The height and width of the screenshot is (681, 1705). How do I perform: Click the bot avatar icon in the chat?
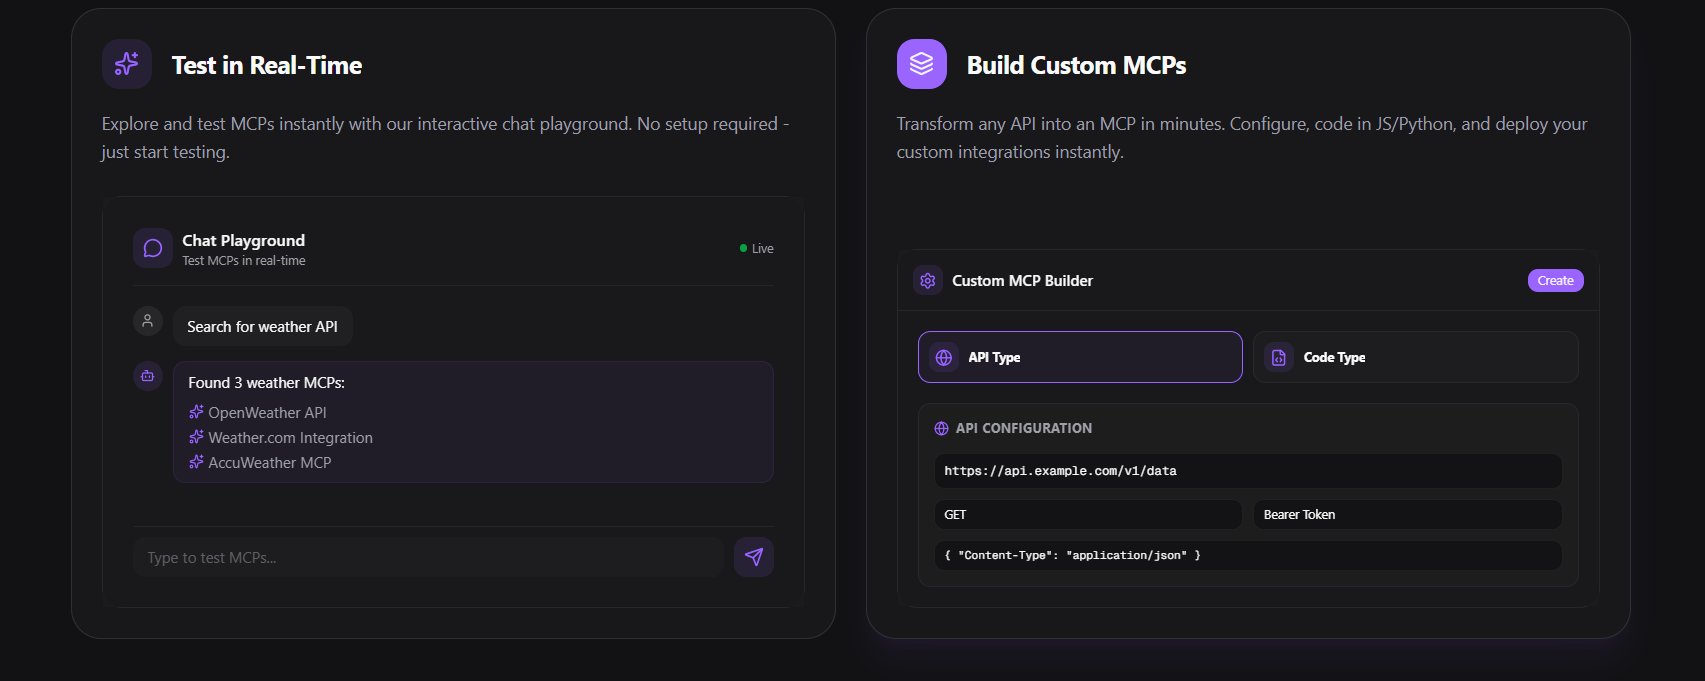[147, 375]
